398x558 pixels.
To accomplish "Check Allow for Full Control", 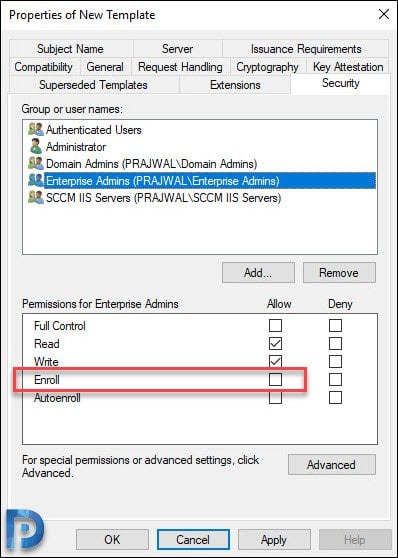I will tap(275, 325).
